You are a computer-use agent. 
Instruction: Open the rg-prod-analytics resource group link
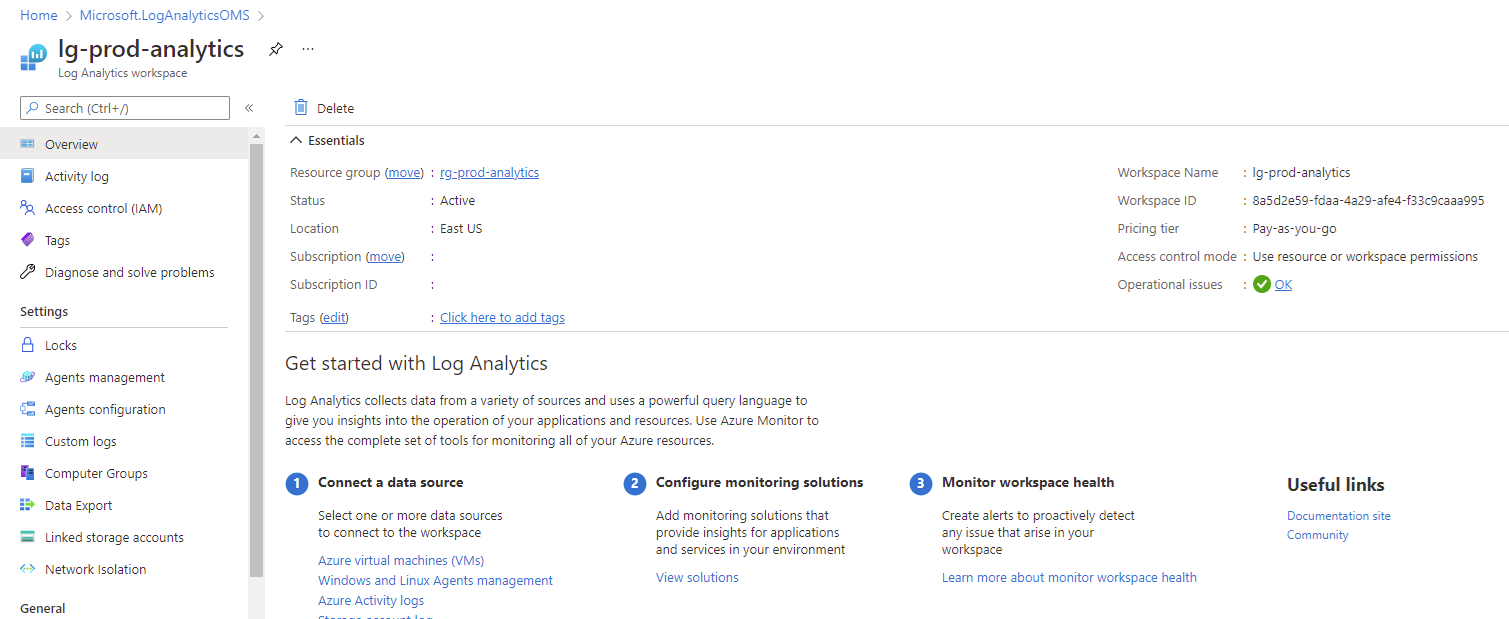[489, 172]
